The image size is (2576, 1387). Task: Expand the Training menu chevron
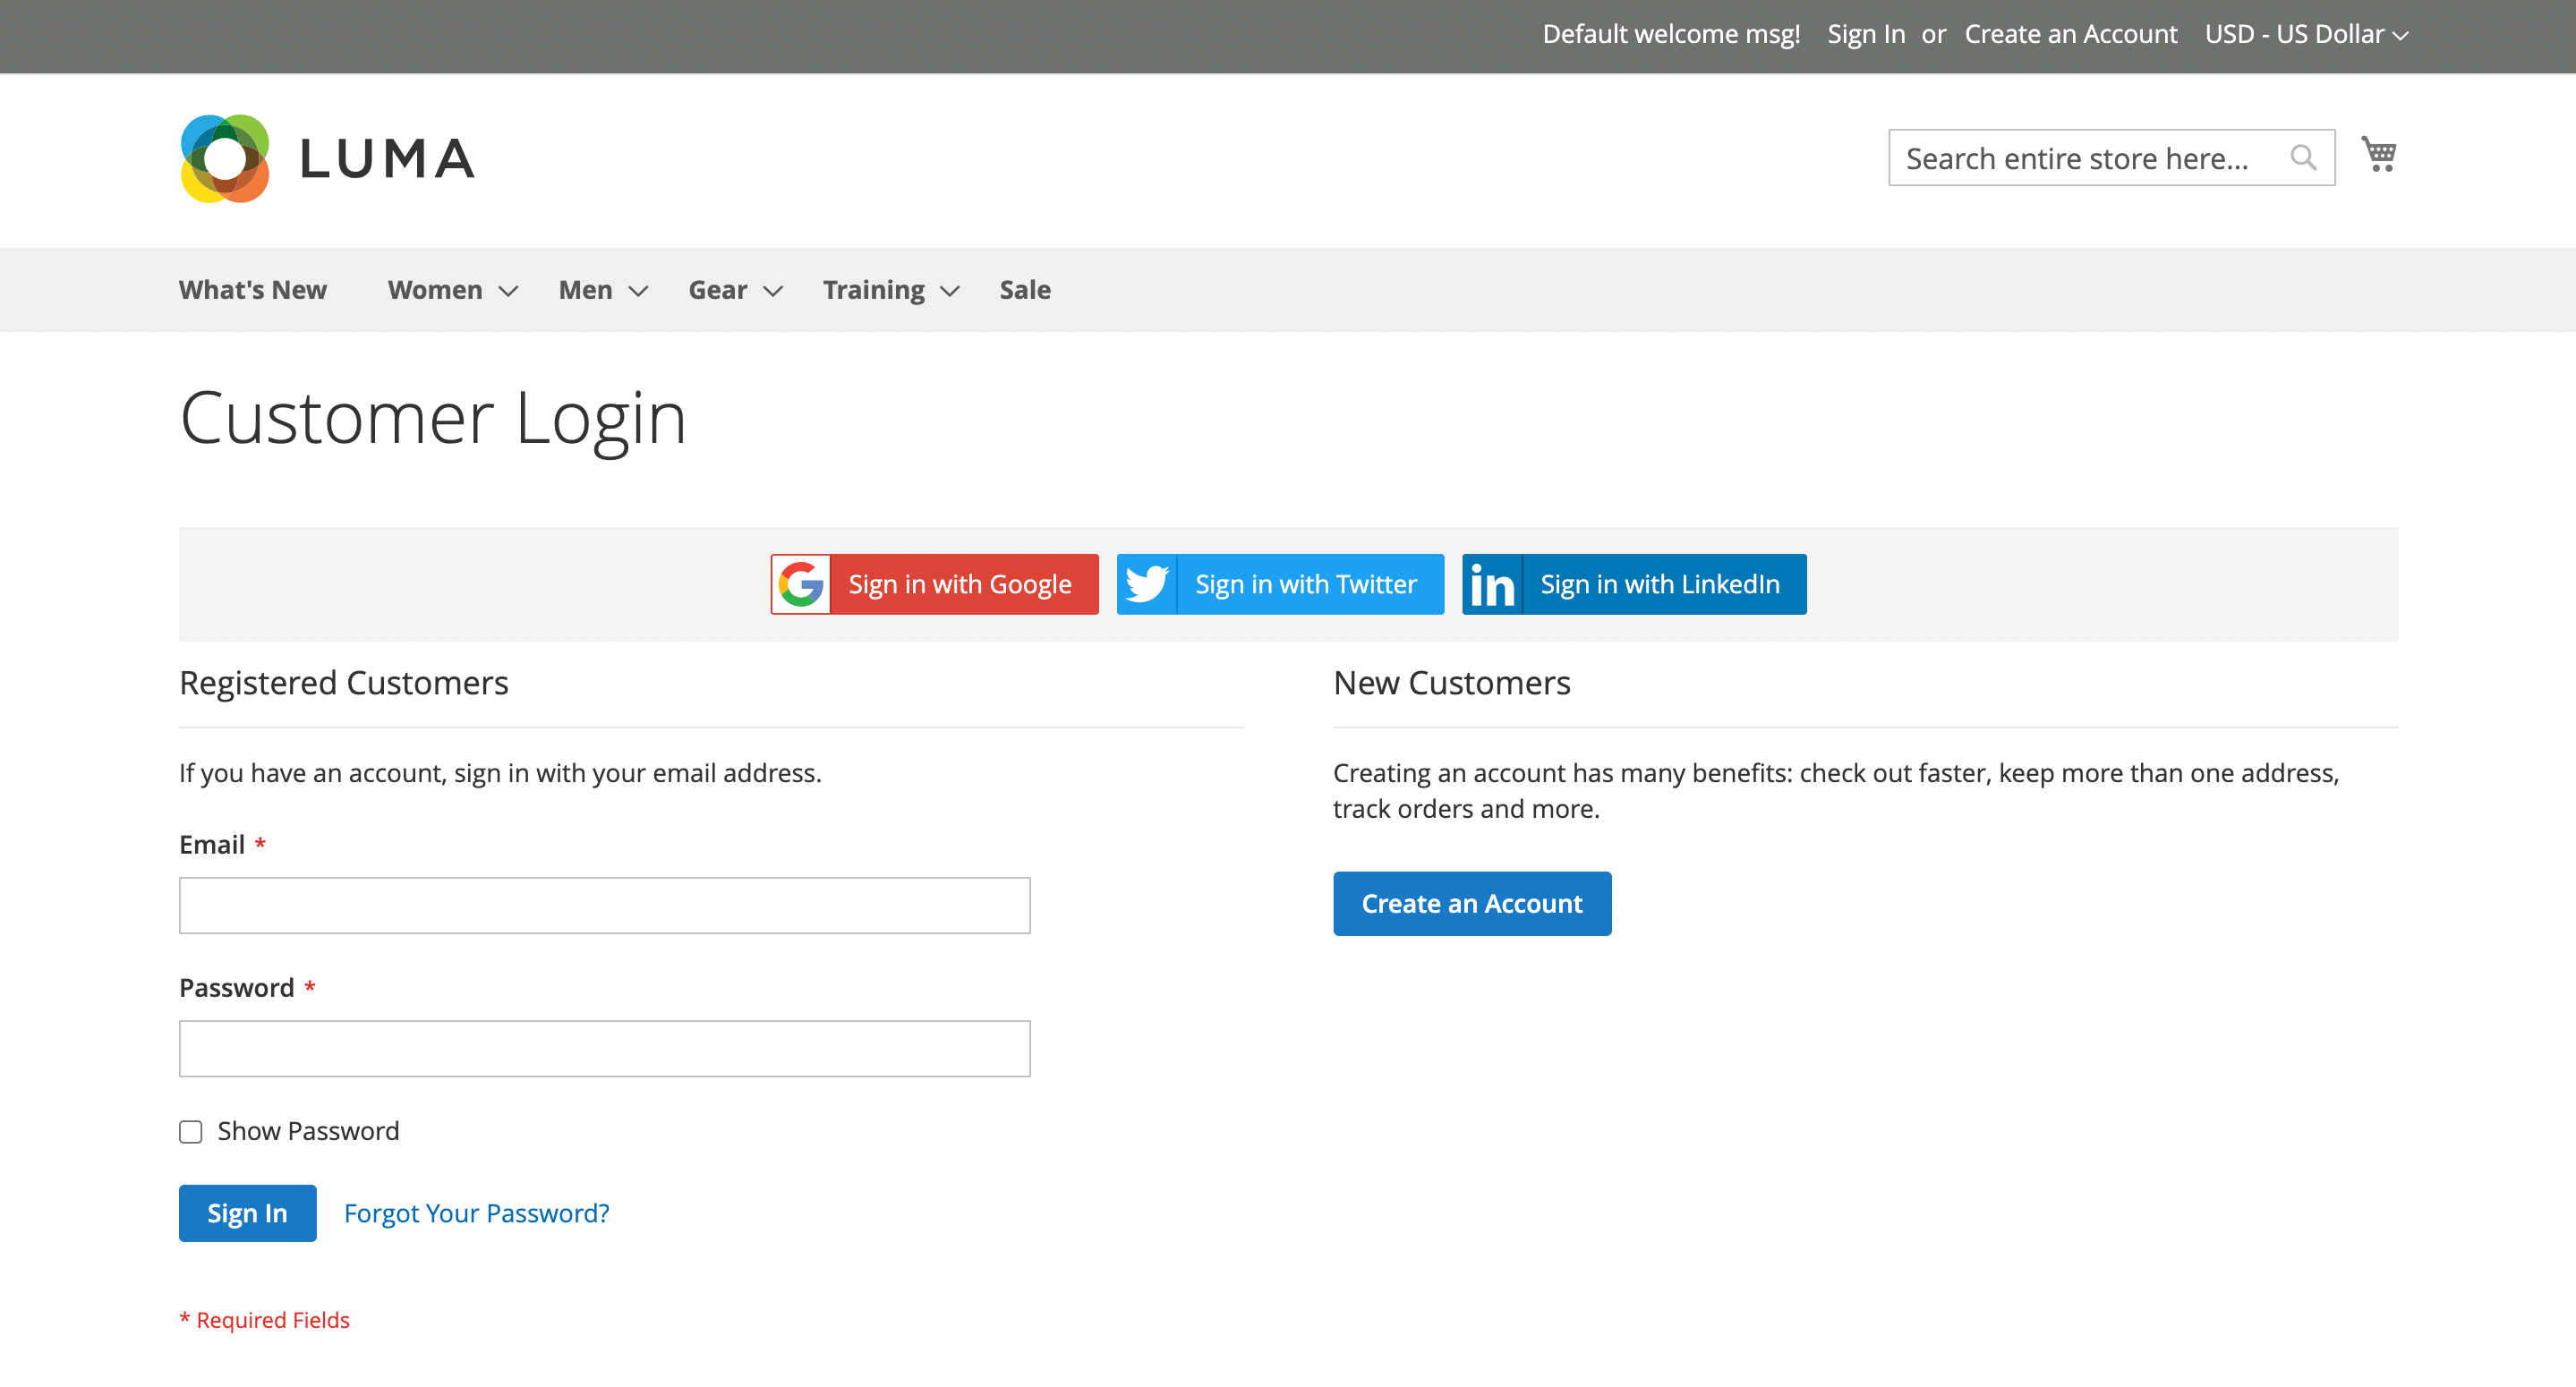click(950, 291)
